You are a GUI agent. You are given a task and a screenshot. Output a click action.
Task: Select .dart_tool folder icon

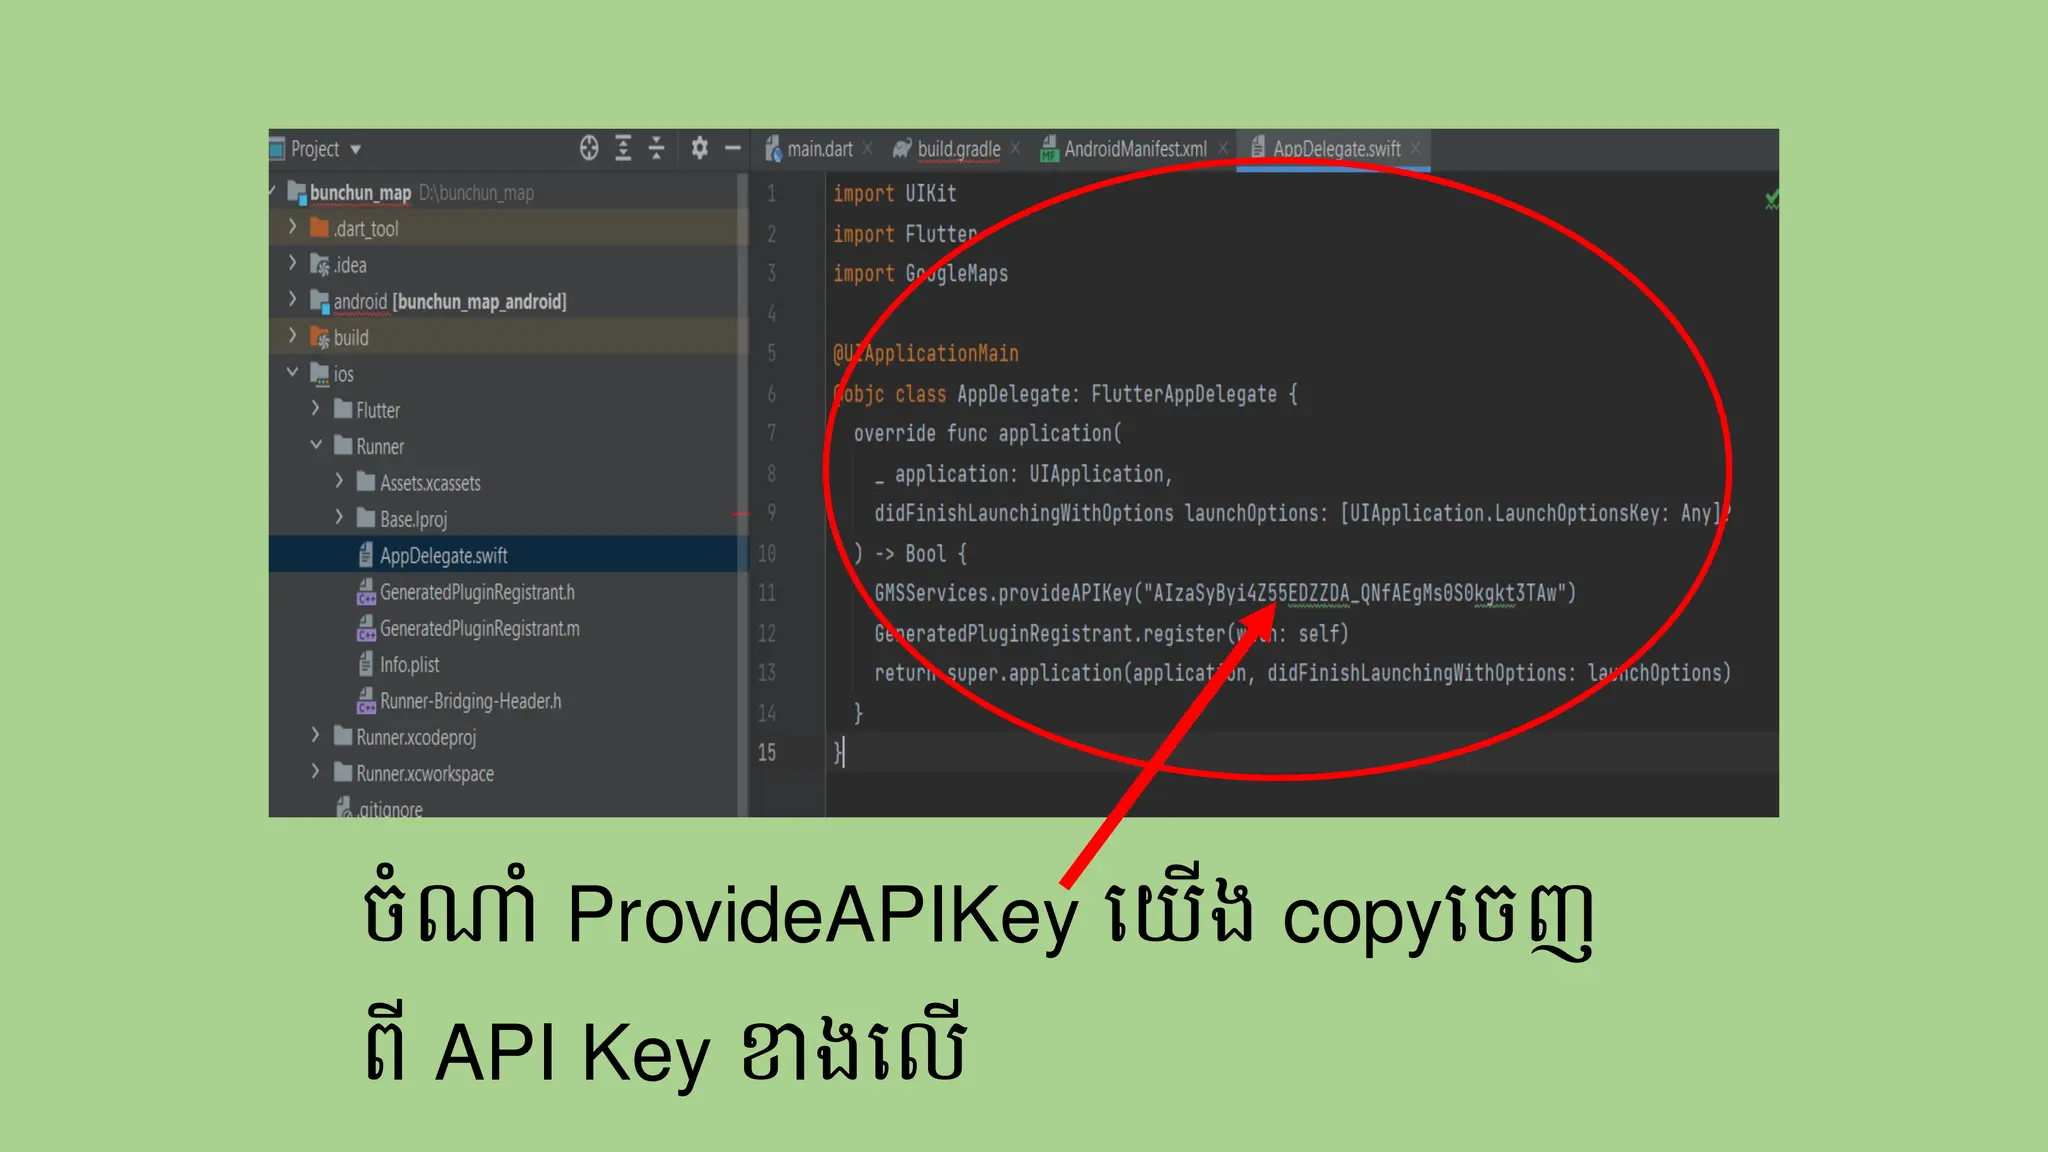pos(320,228)
